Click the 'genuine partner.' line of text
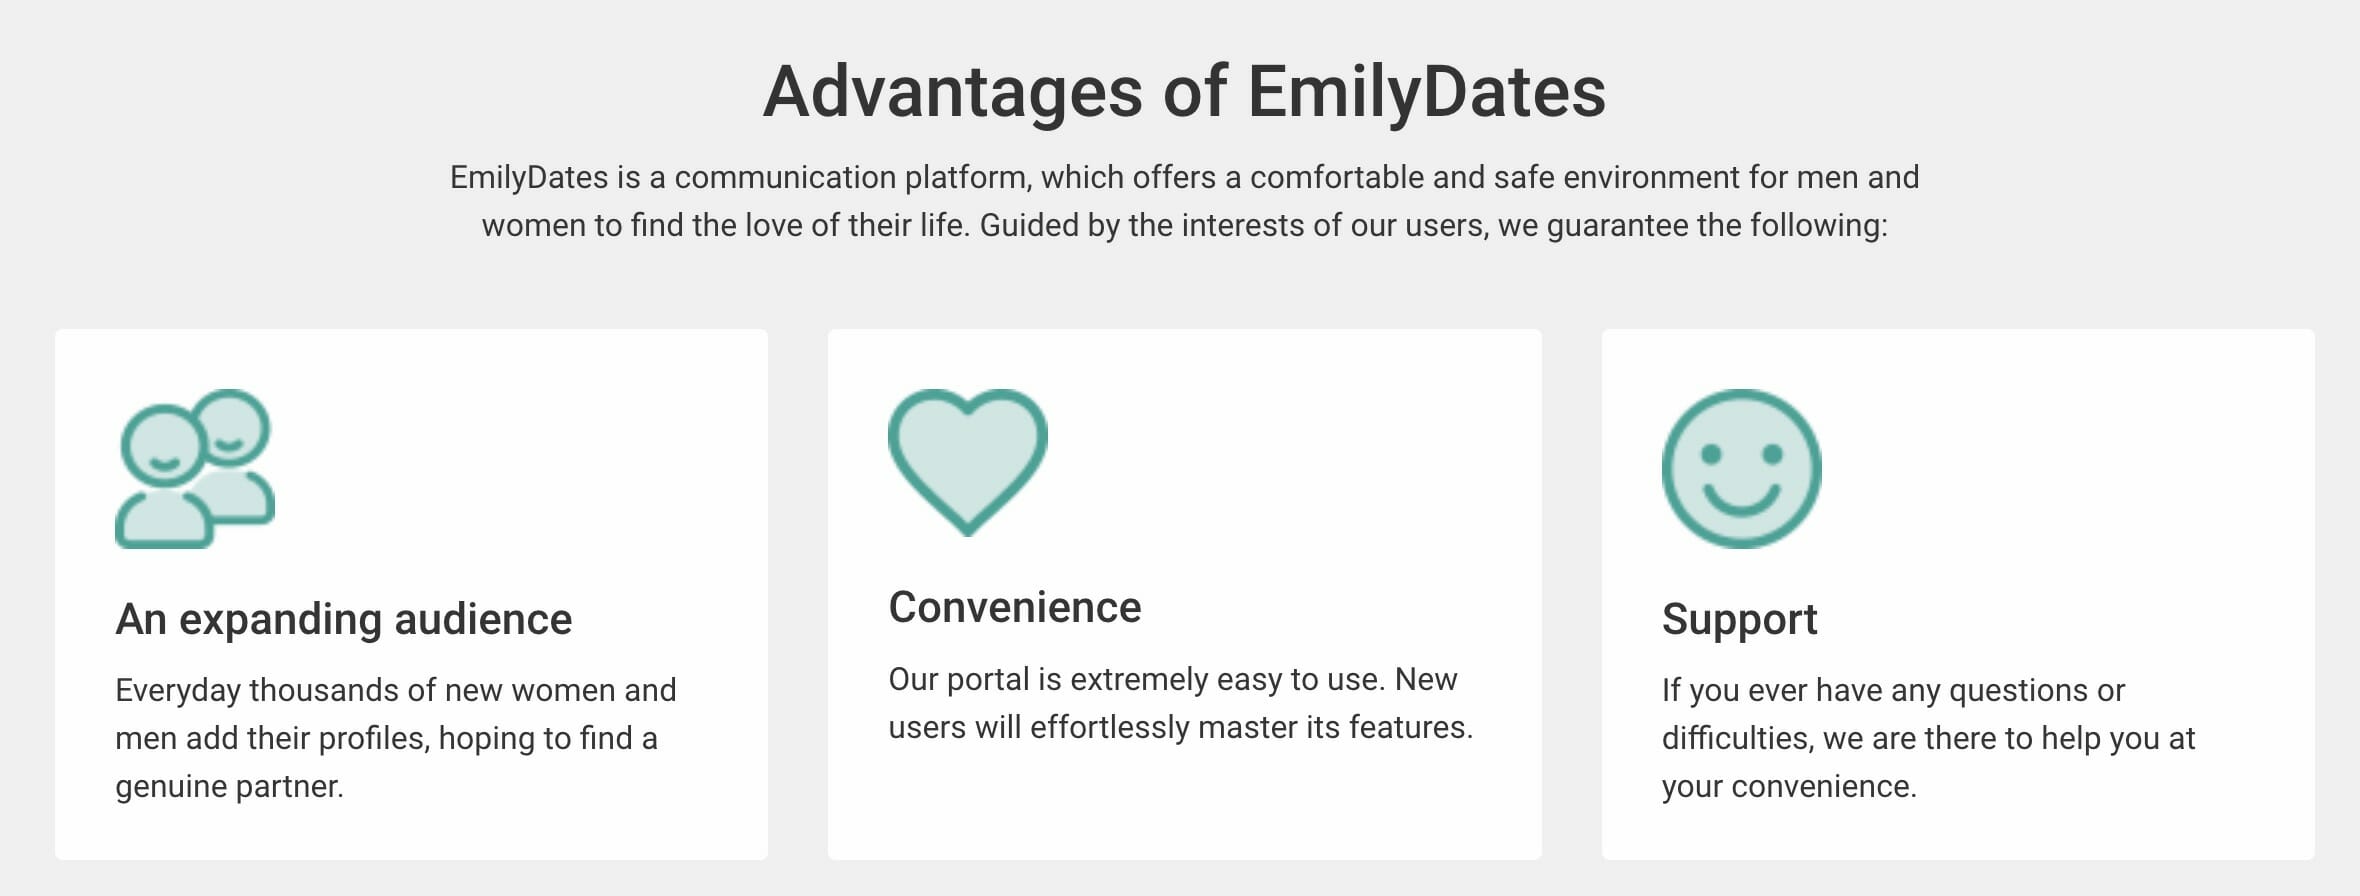This screenshot has height=896, width=2360. point(229,787)
